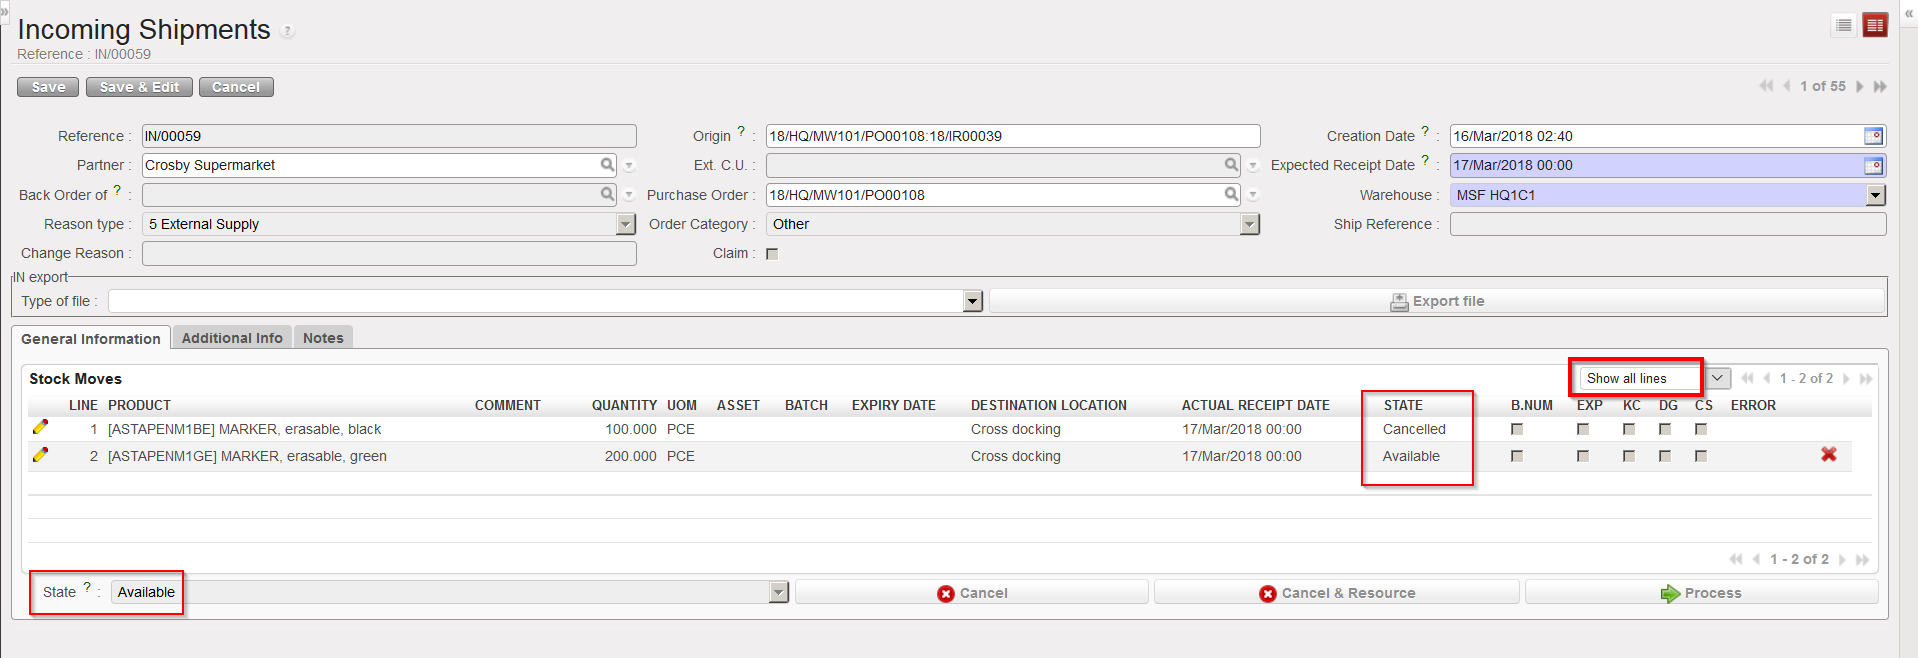Toggle the Claim checkbox
The image size is (1918, 658).
tap(772, 254)
